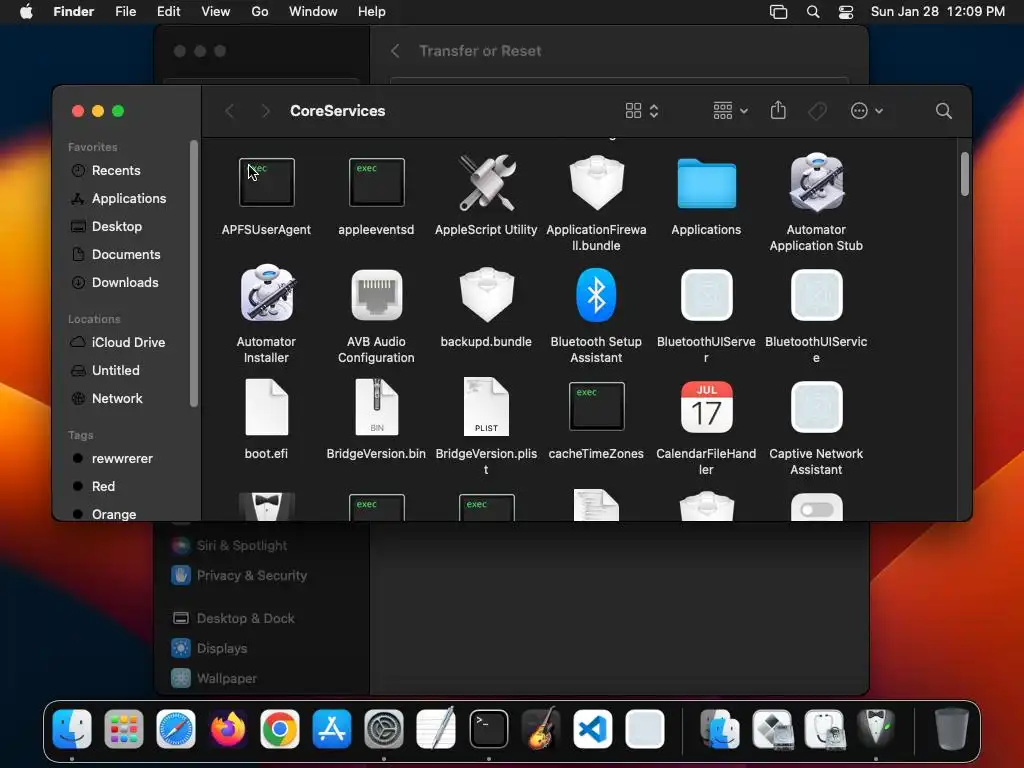The height and width of the screenshot is (768, 1024).
Task: Launch Google Chrome from the Dock
Action: tap(280, 729)
